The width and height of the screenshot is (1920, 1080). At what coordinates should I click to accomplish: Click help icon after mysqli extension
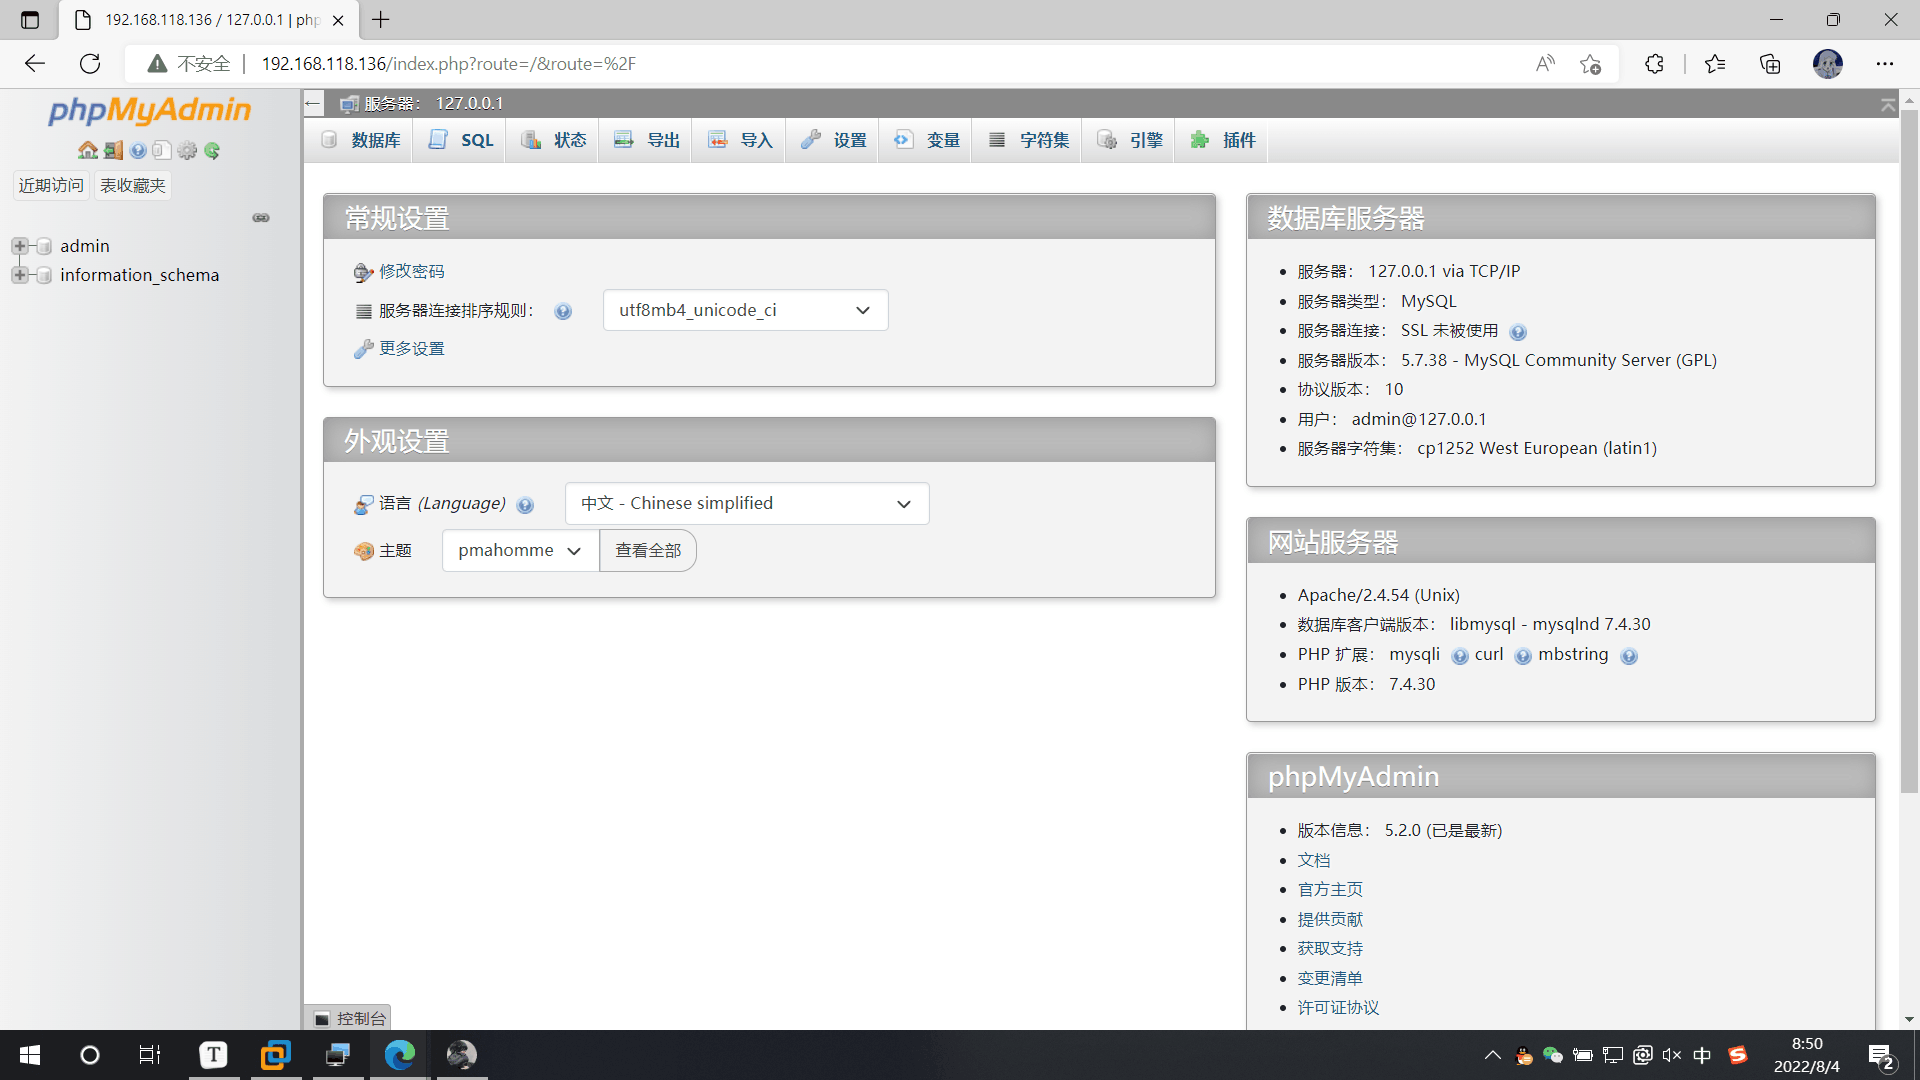1460,656
